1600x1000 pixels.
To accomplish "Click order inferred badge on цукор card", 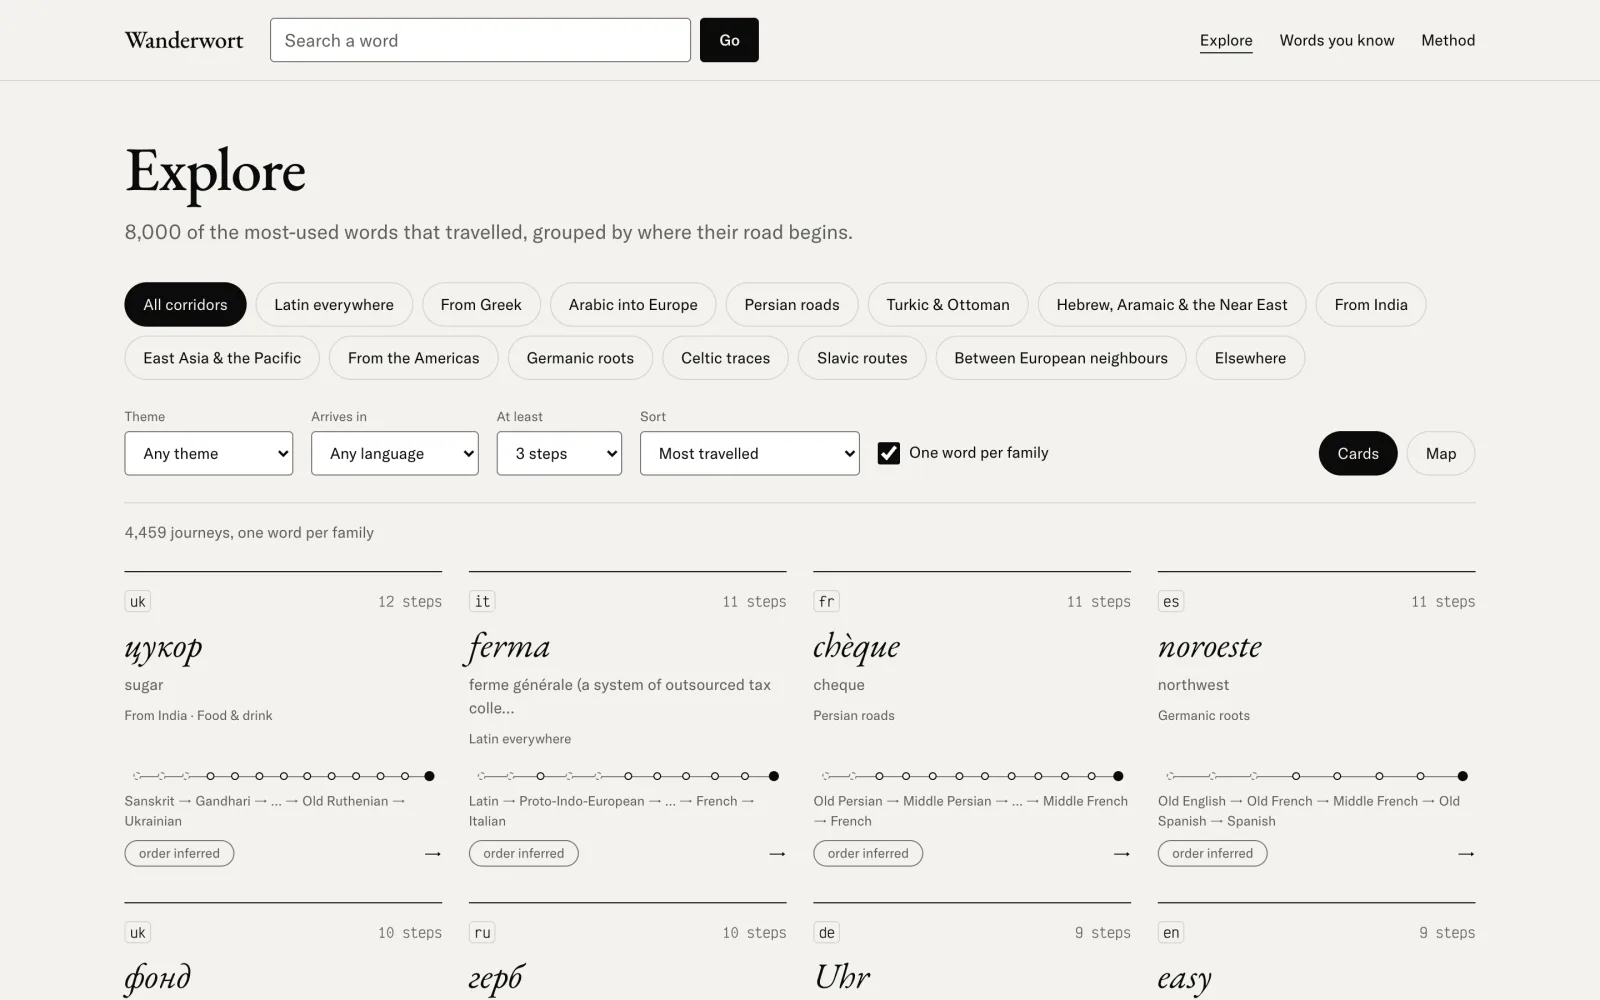I will (x=180, y=853).
